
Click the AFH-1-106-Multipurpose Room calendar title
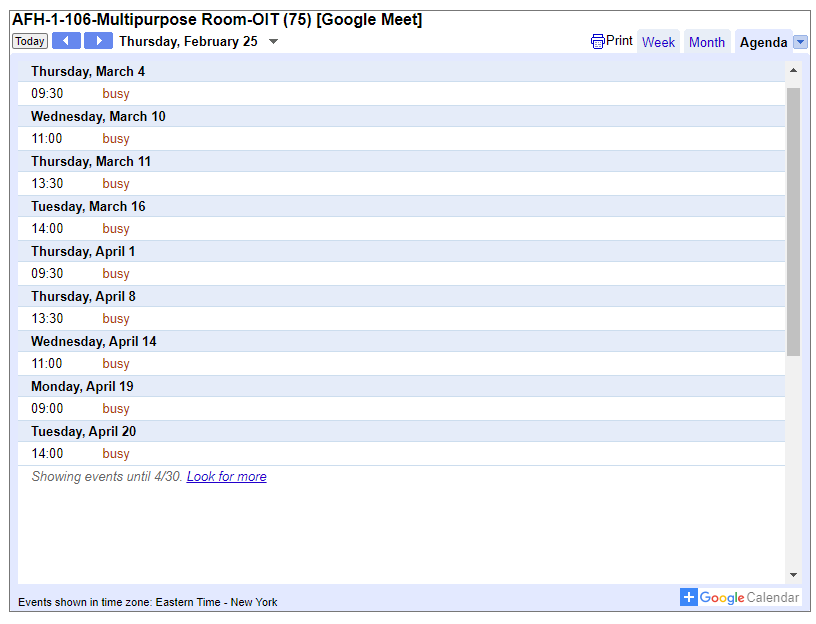[217, 20]
